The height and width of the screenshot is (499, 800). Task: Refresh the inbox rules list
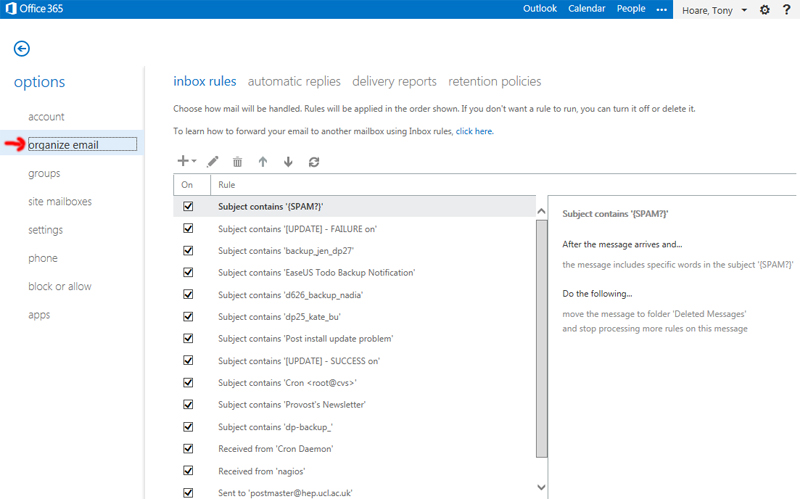314,162
